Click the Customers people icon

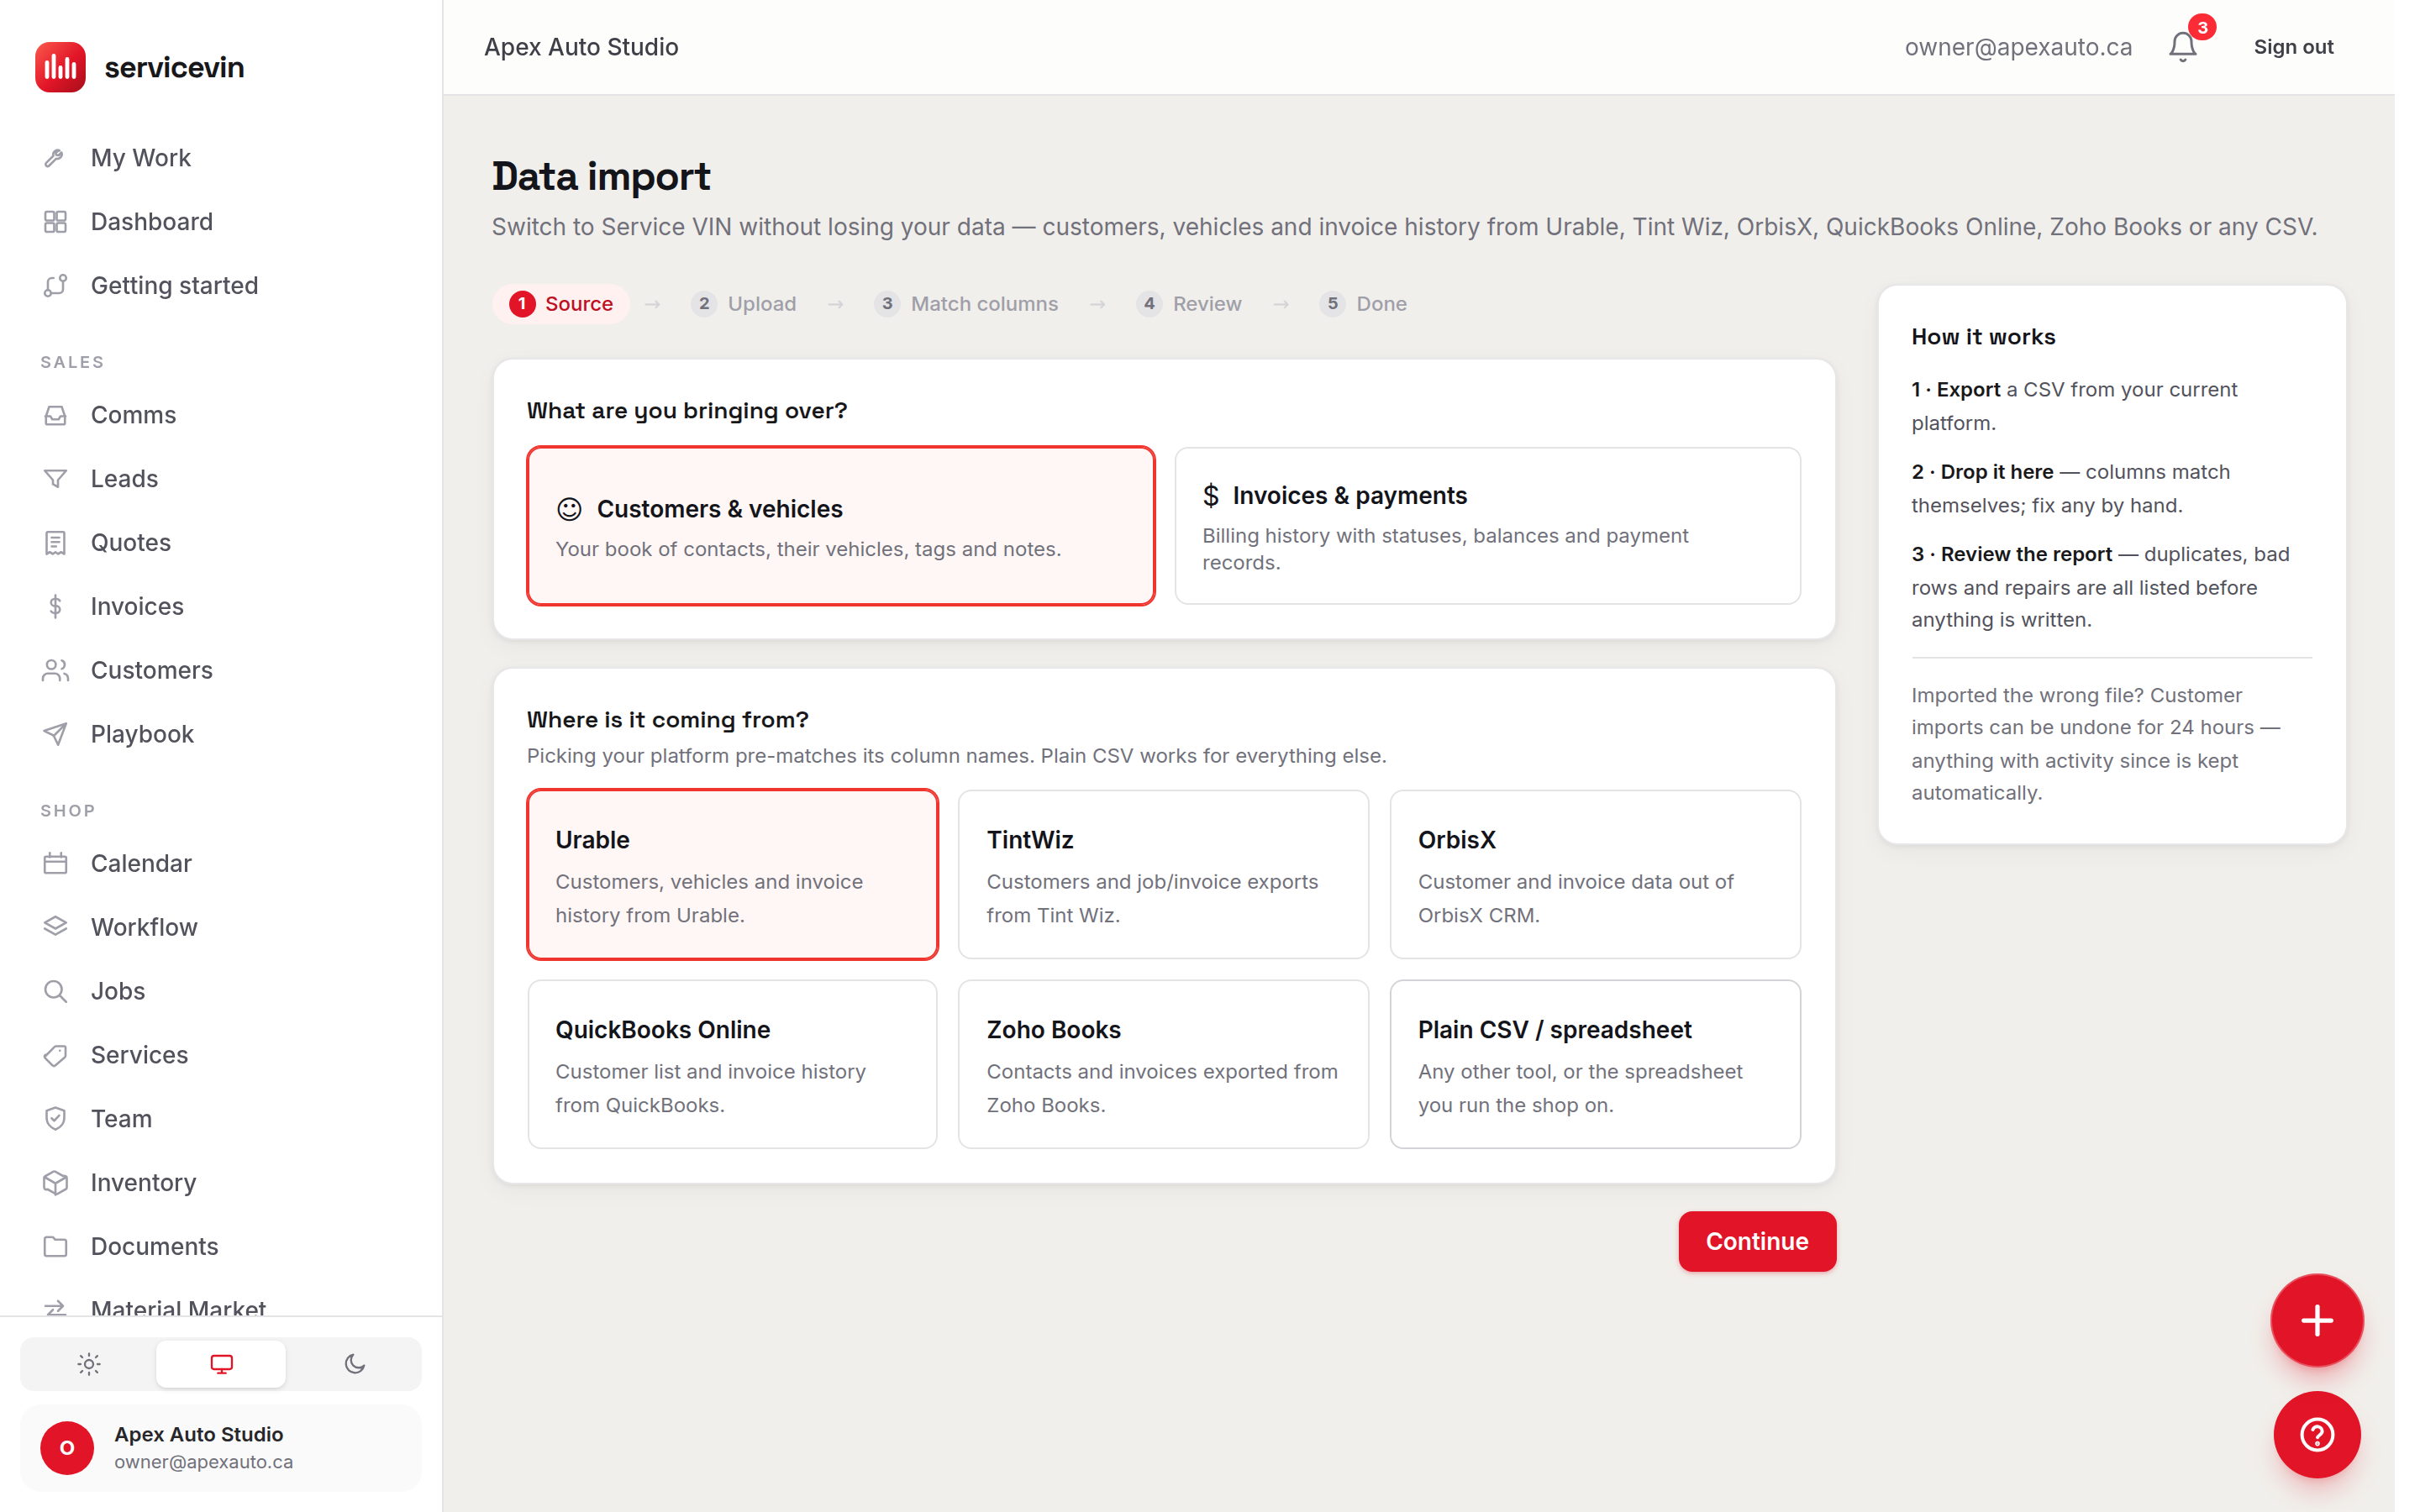tap(55, 671)
